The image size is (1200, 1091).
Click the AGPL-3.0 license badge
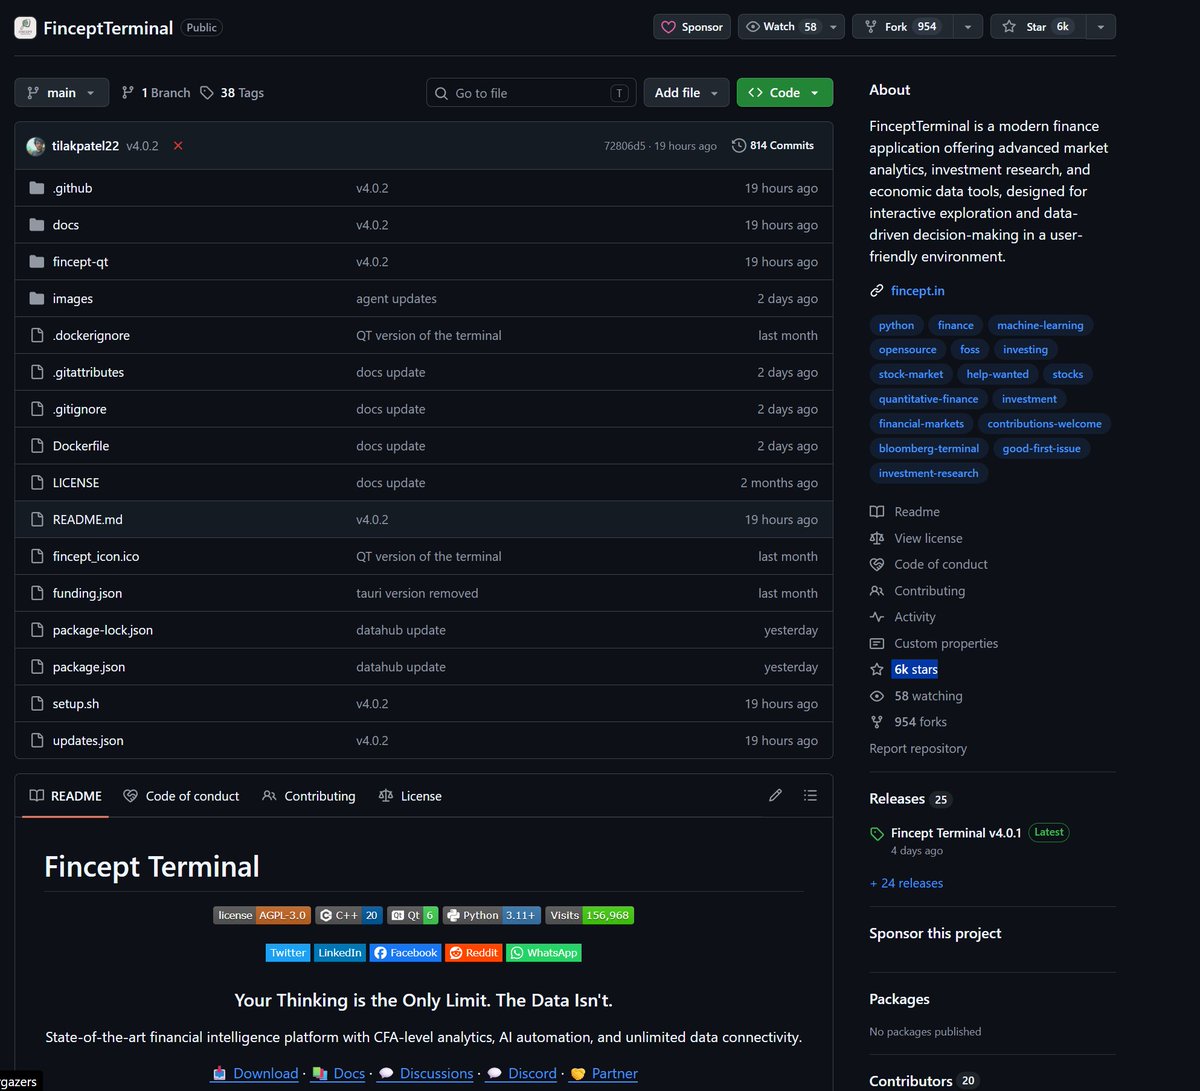point(262,915)
